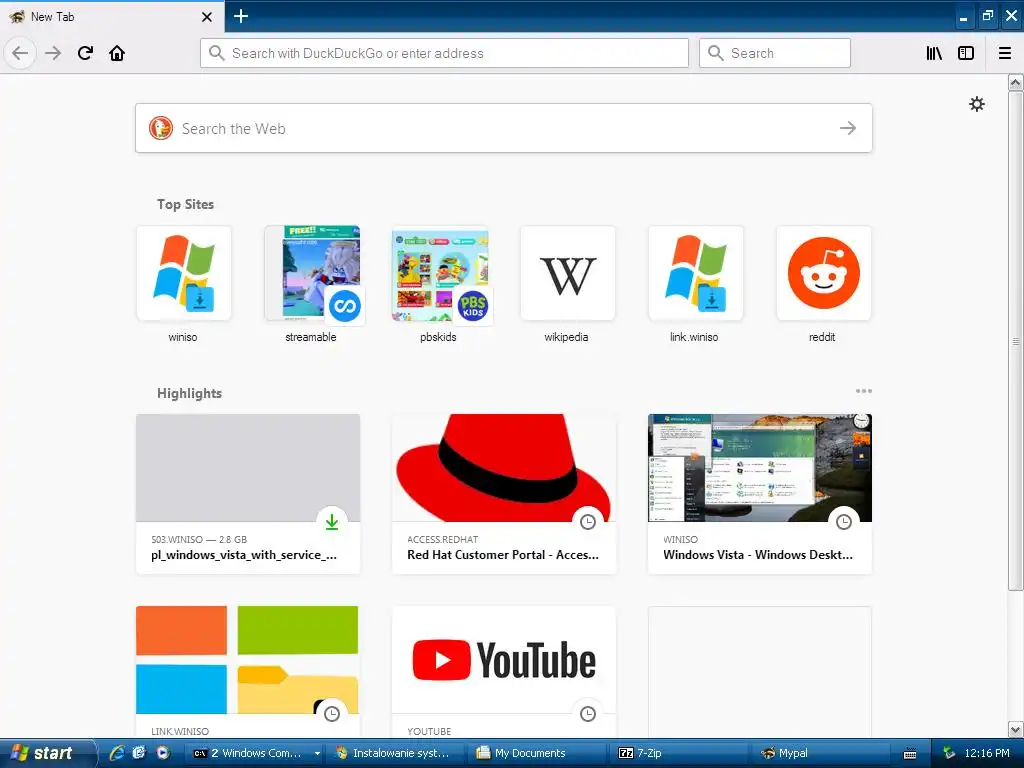The height and width of the screenshot is (768, 1024).
Task: Open 2 Windows Com... taskbar group
Action: (255, 753)
